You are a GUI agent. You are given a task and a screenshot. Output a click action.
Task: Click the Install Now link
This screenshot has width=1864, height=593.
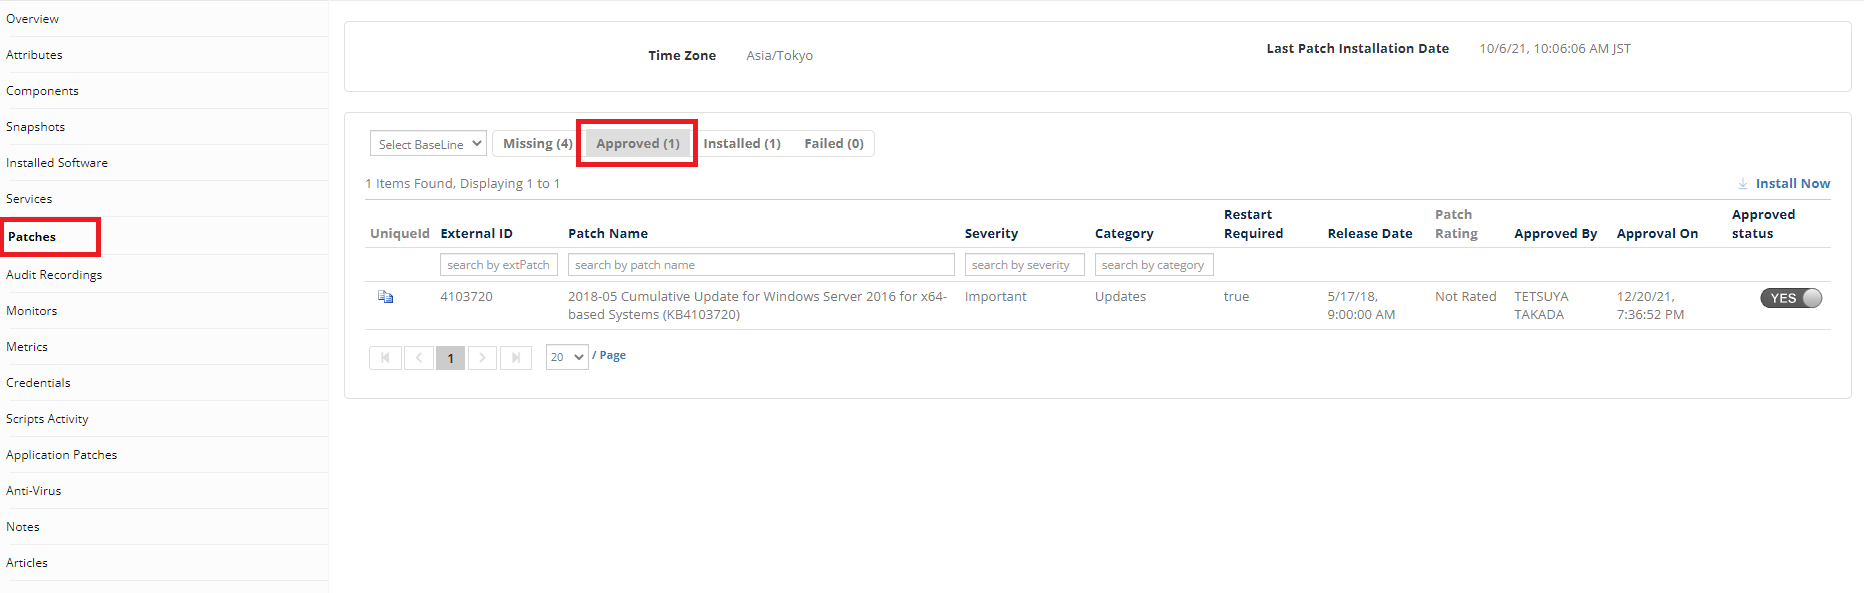1793,184
